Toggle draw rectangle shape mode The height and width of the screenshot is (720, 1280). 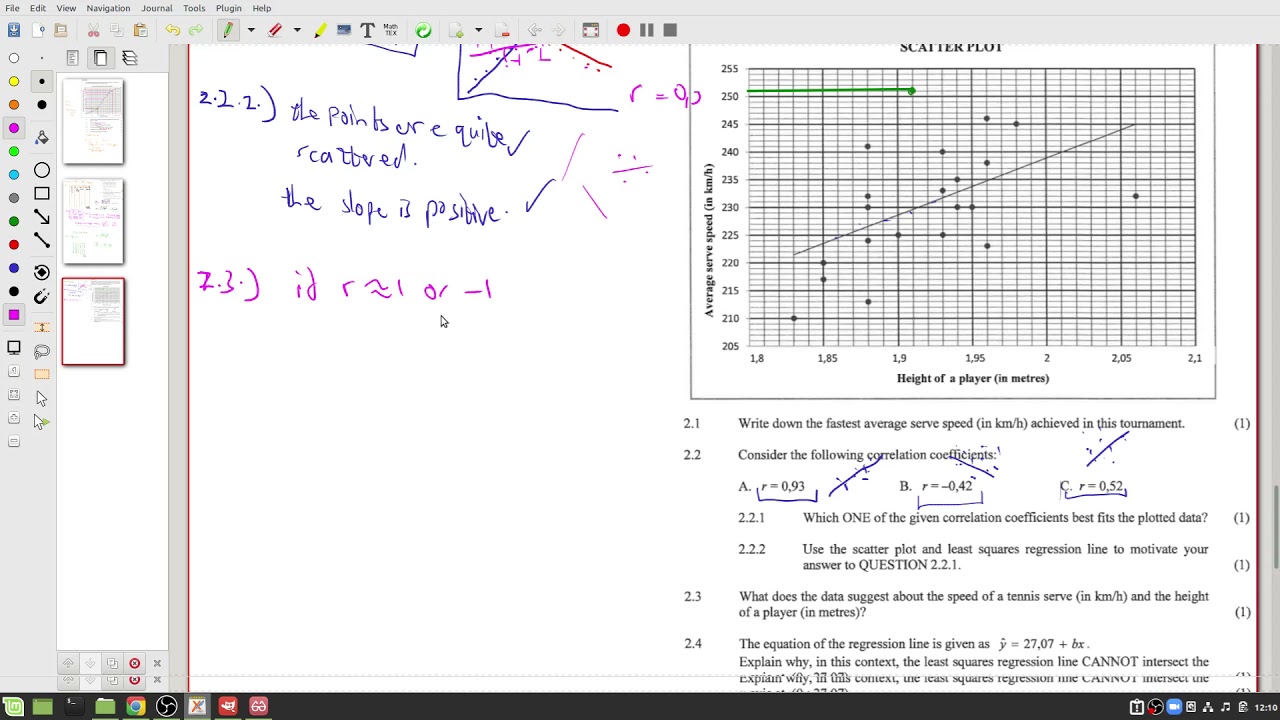coord(42,194)
